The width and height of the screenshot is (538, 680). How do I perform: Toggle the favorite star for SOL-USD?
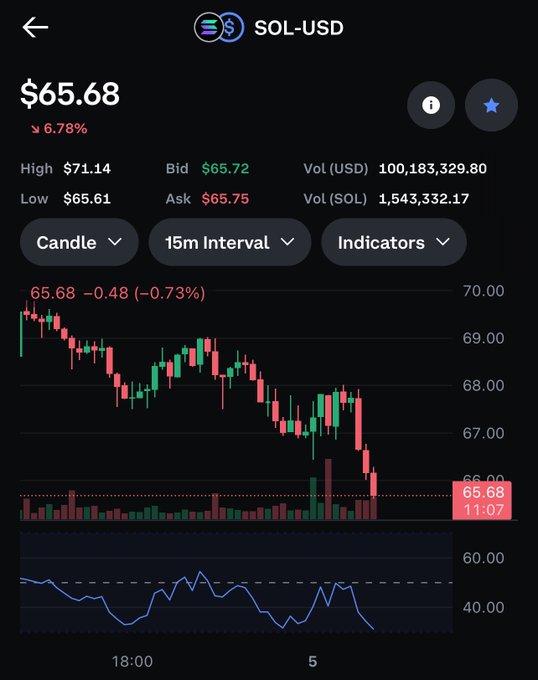[491, 105]
